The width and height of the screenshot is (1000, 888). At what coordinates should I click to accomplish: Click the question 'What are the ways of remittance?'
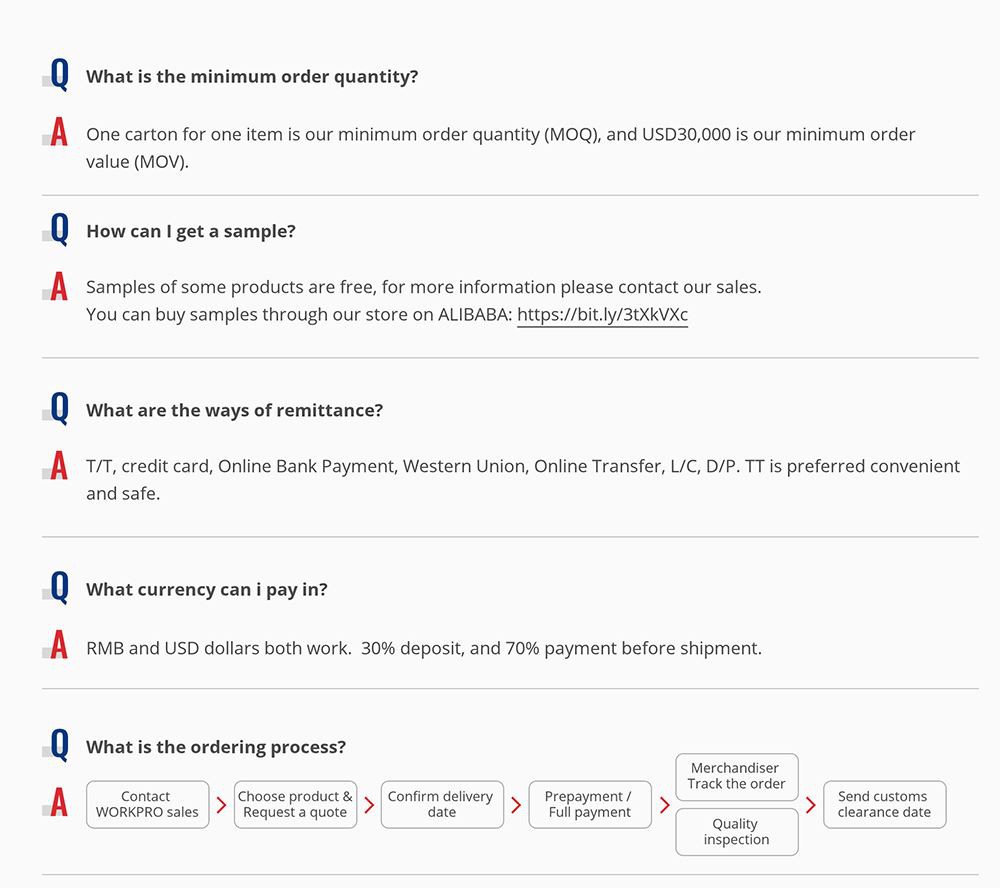(234, 410)
